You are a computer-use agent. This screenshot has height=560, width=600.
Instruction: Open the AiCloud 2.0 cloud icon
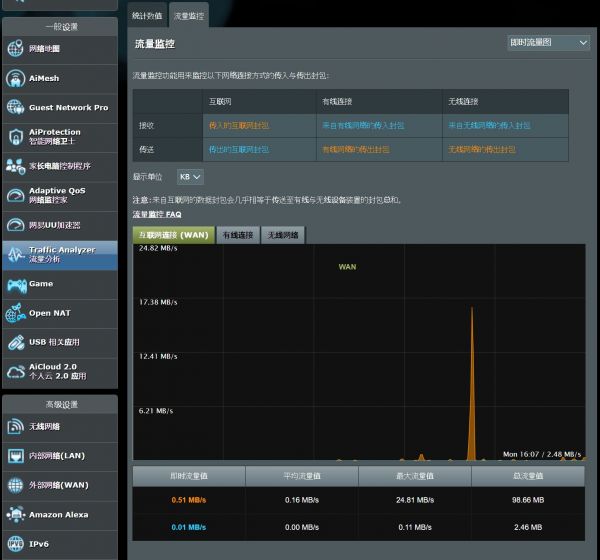(x=15, y=371)
